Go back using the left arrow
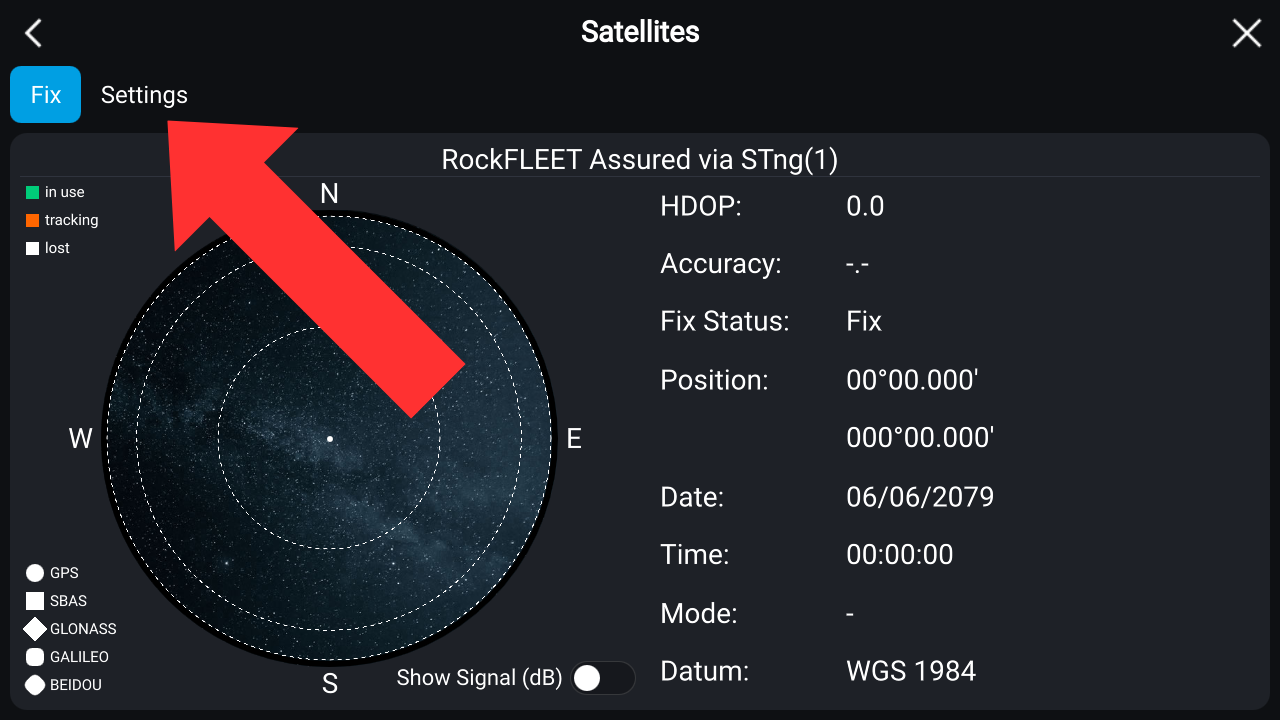This screenshot has height=720, width=1280. 34,33
